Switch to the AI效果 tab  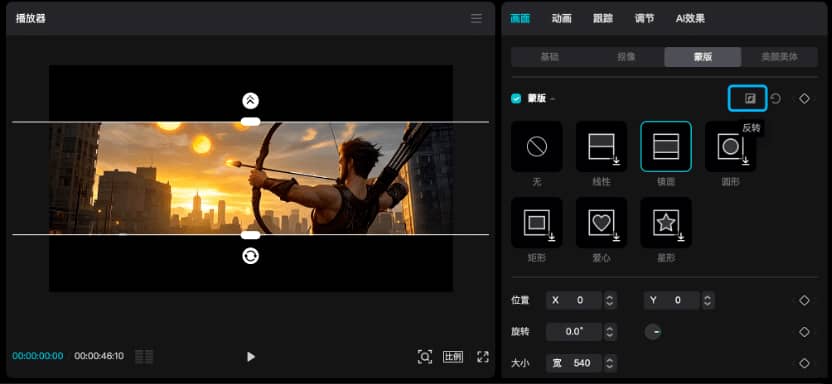tap(690, 19)
